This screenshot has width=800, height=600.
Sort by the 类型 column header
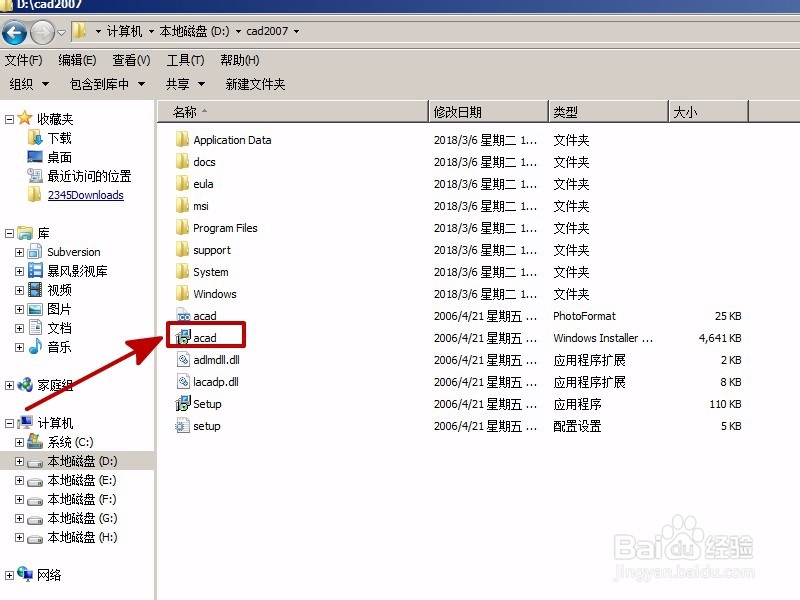pos(609,112)
